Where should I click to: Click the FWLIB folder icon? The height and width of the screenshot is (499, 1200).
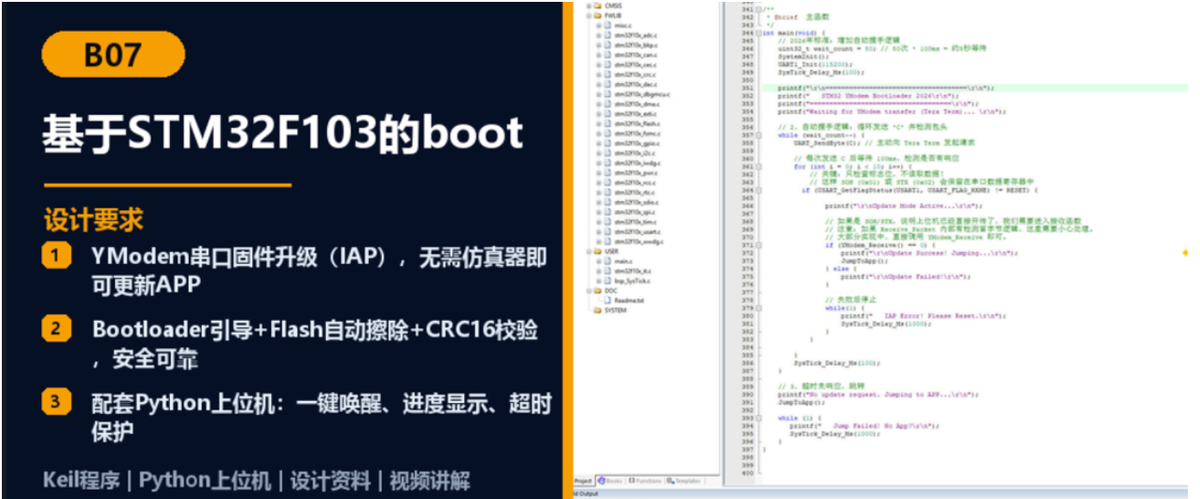point(597,15)
